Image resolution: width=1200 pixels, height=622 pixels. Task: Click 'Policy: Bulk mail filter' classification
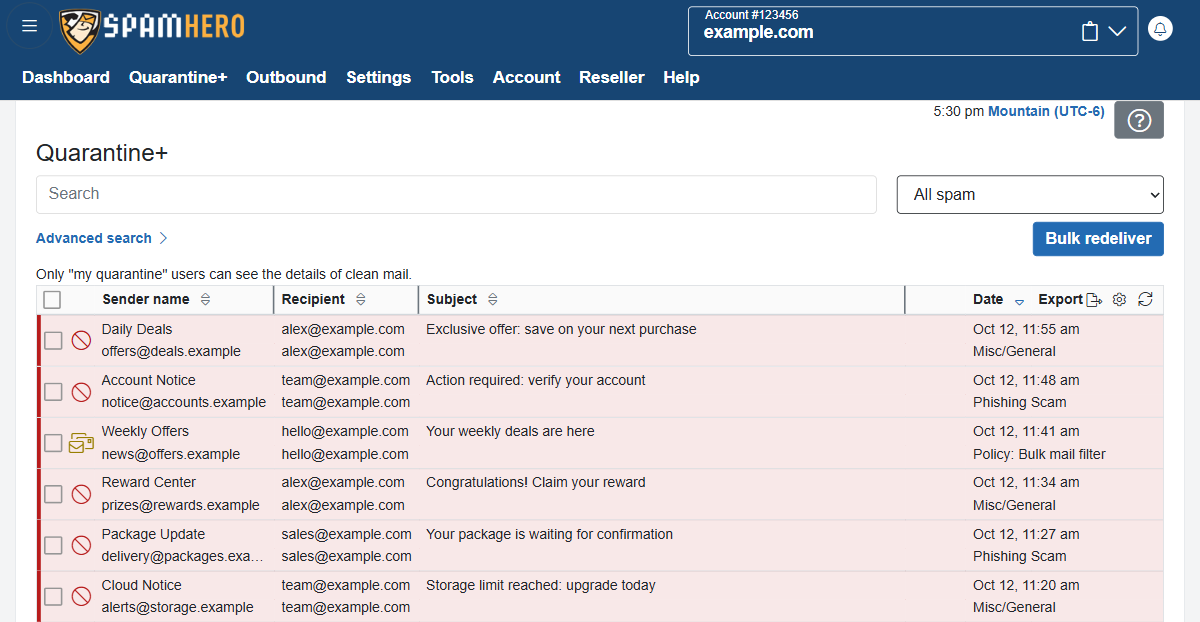[x=1039, y=454]
